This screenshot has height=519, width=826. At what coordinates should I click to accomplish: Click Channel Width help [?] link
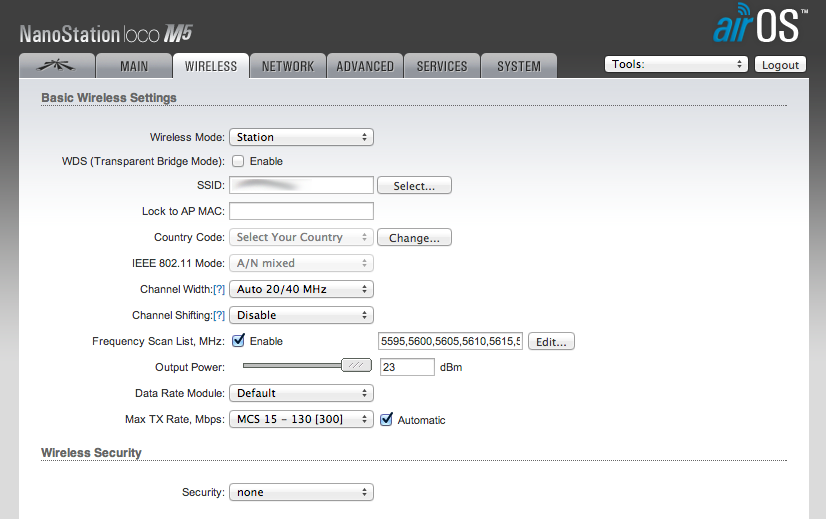pyautogui.click(x=219, y=290)
